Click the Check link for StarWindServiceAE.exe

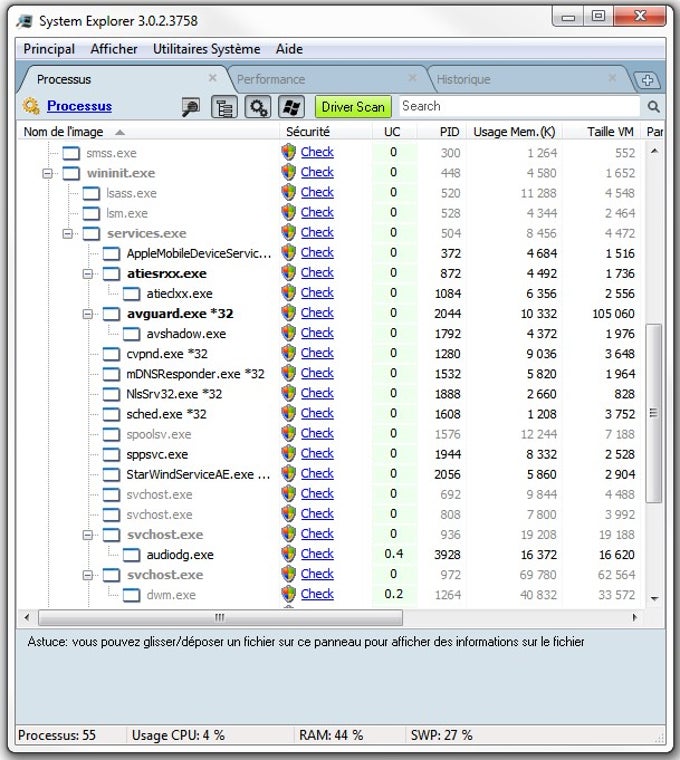(317, 474)
